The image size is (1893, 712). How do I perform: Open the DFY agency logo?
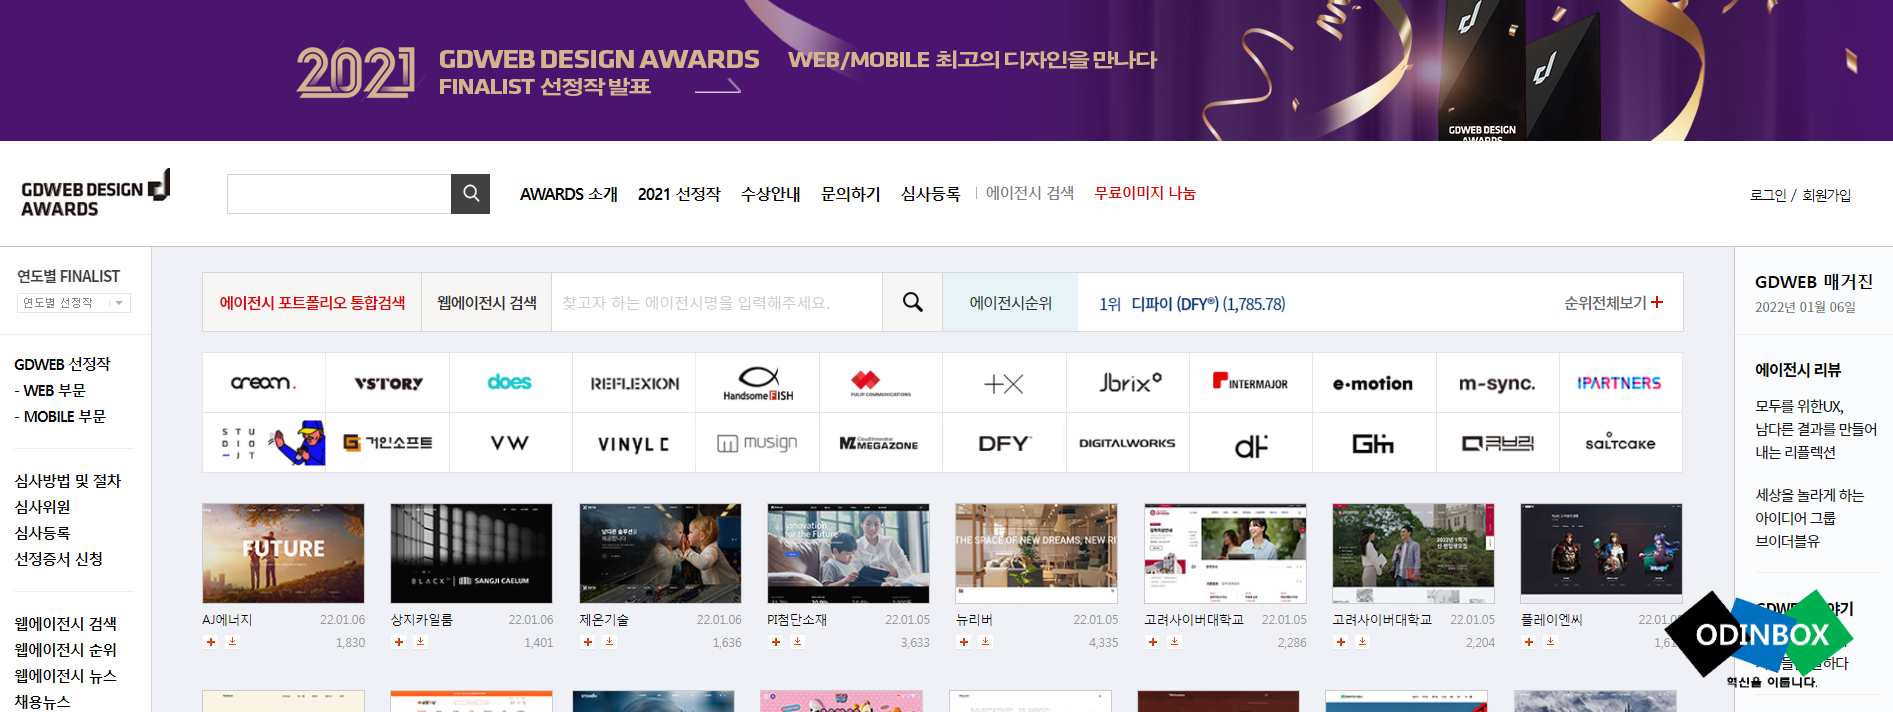pyautogui.click(x=1004, y=443)
